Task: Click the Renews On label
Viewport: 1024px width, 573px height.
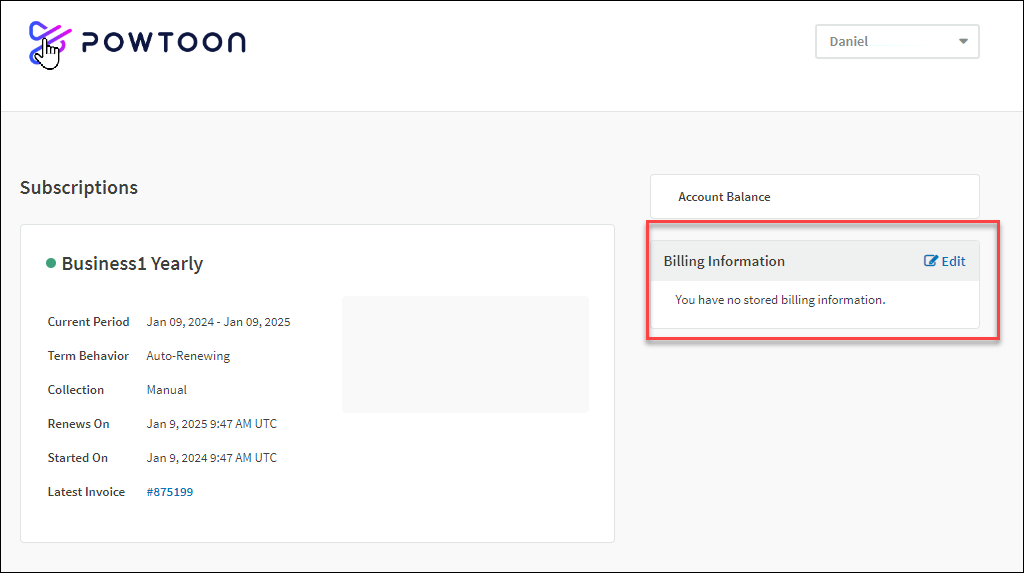Action: coord(78,423)
